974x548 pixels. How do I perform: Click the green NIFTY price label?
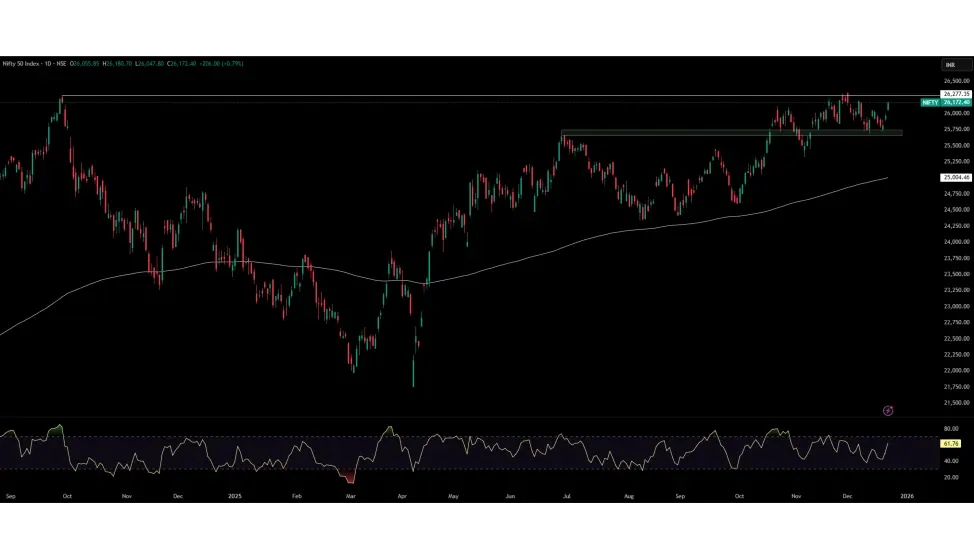tap(930, 102)
